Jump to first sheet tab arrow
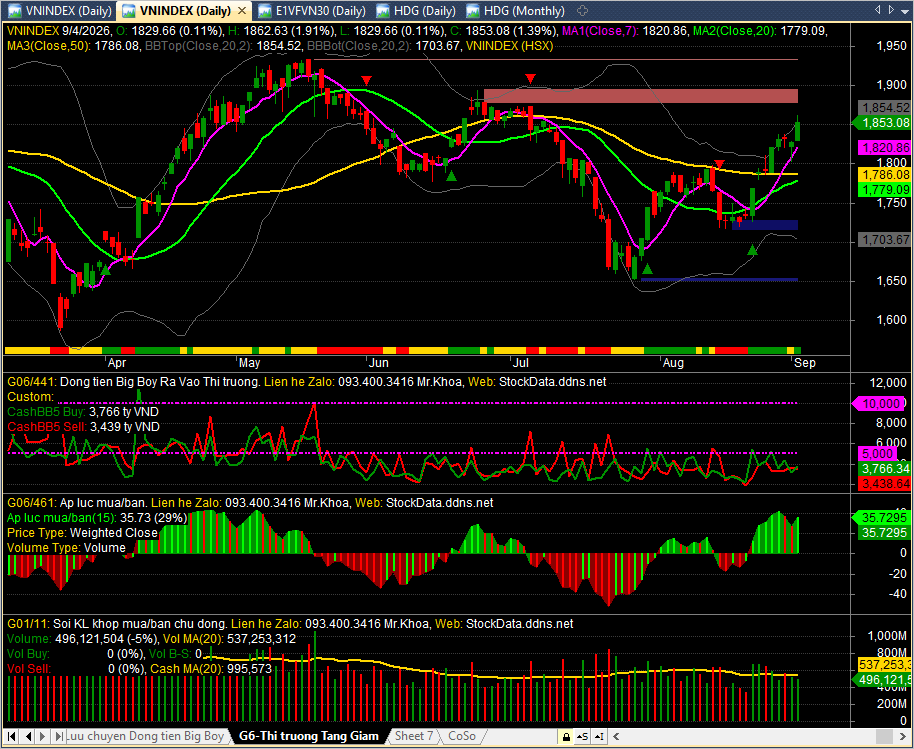The image size is (914, 749). (12, 736)
